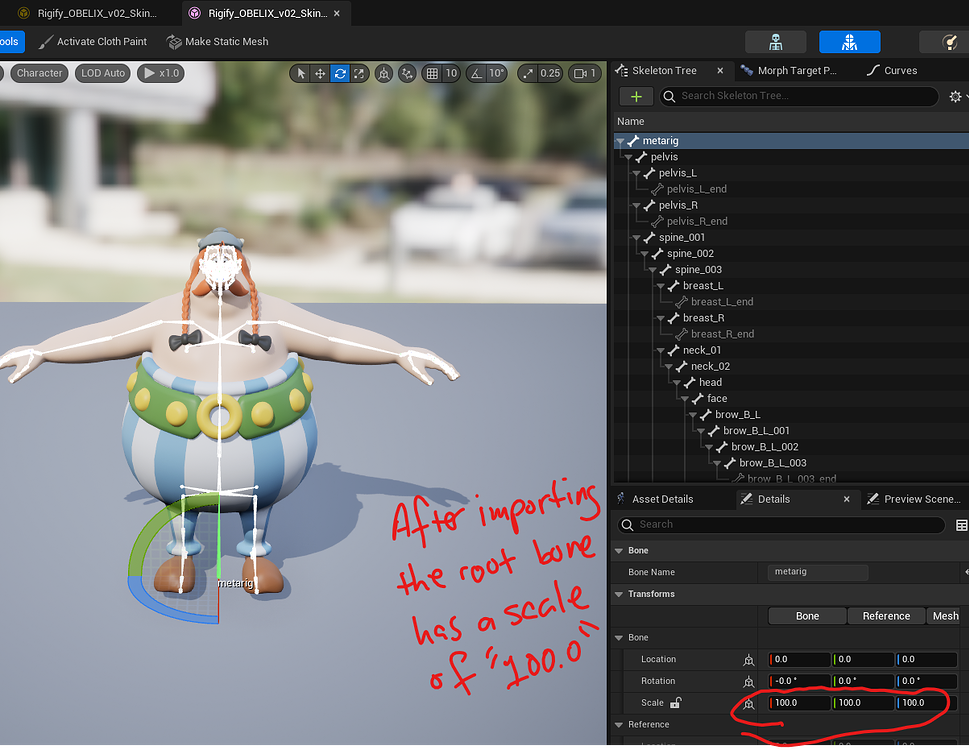Close the active Rigify_OBELIX asset tab
Screen dimensions: 969x750
[337, 13]
